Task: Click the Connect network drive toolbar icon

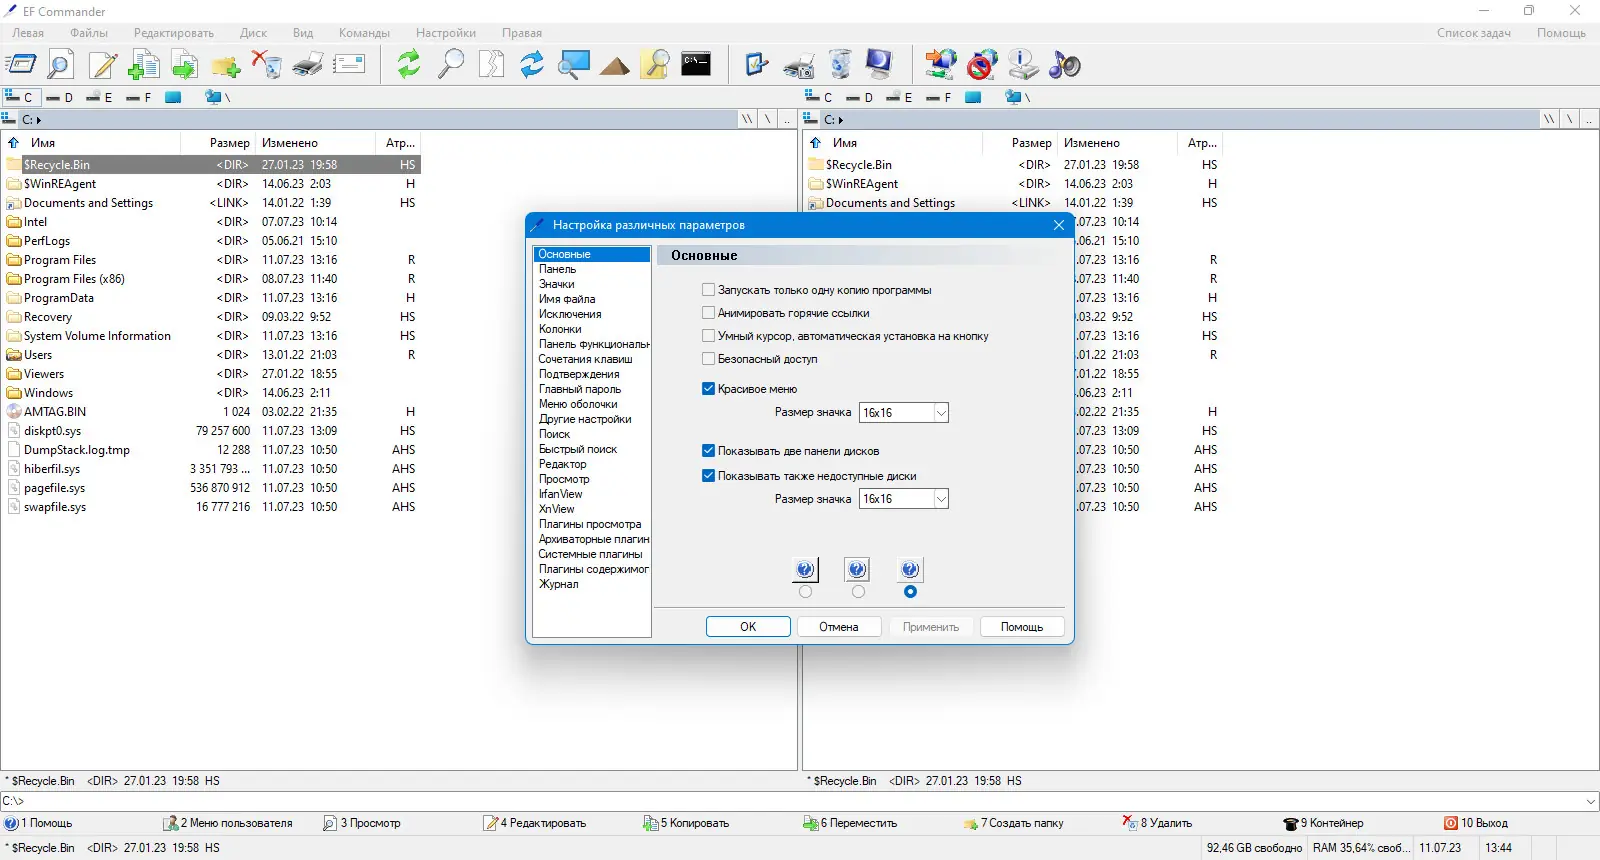Action: 940,65
